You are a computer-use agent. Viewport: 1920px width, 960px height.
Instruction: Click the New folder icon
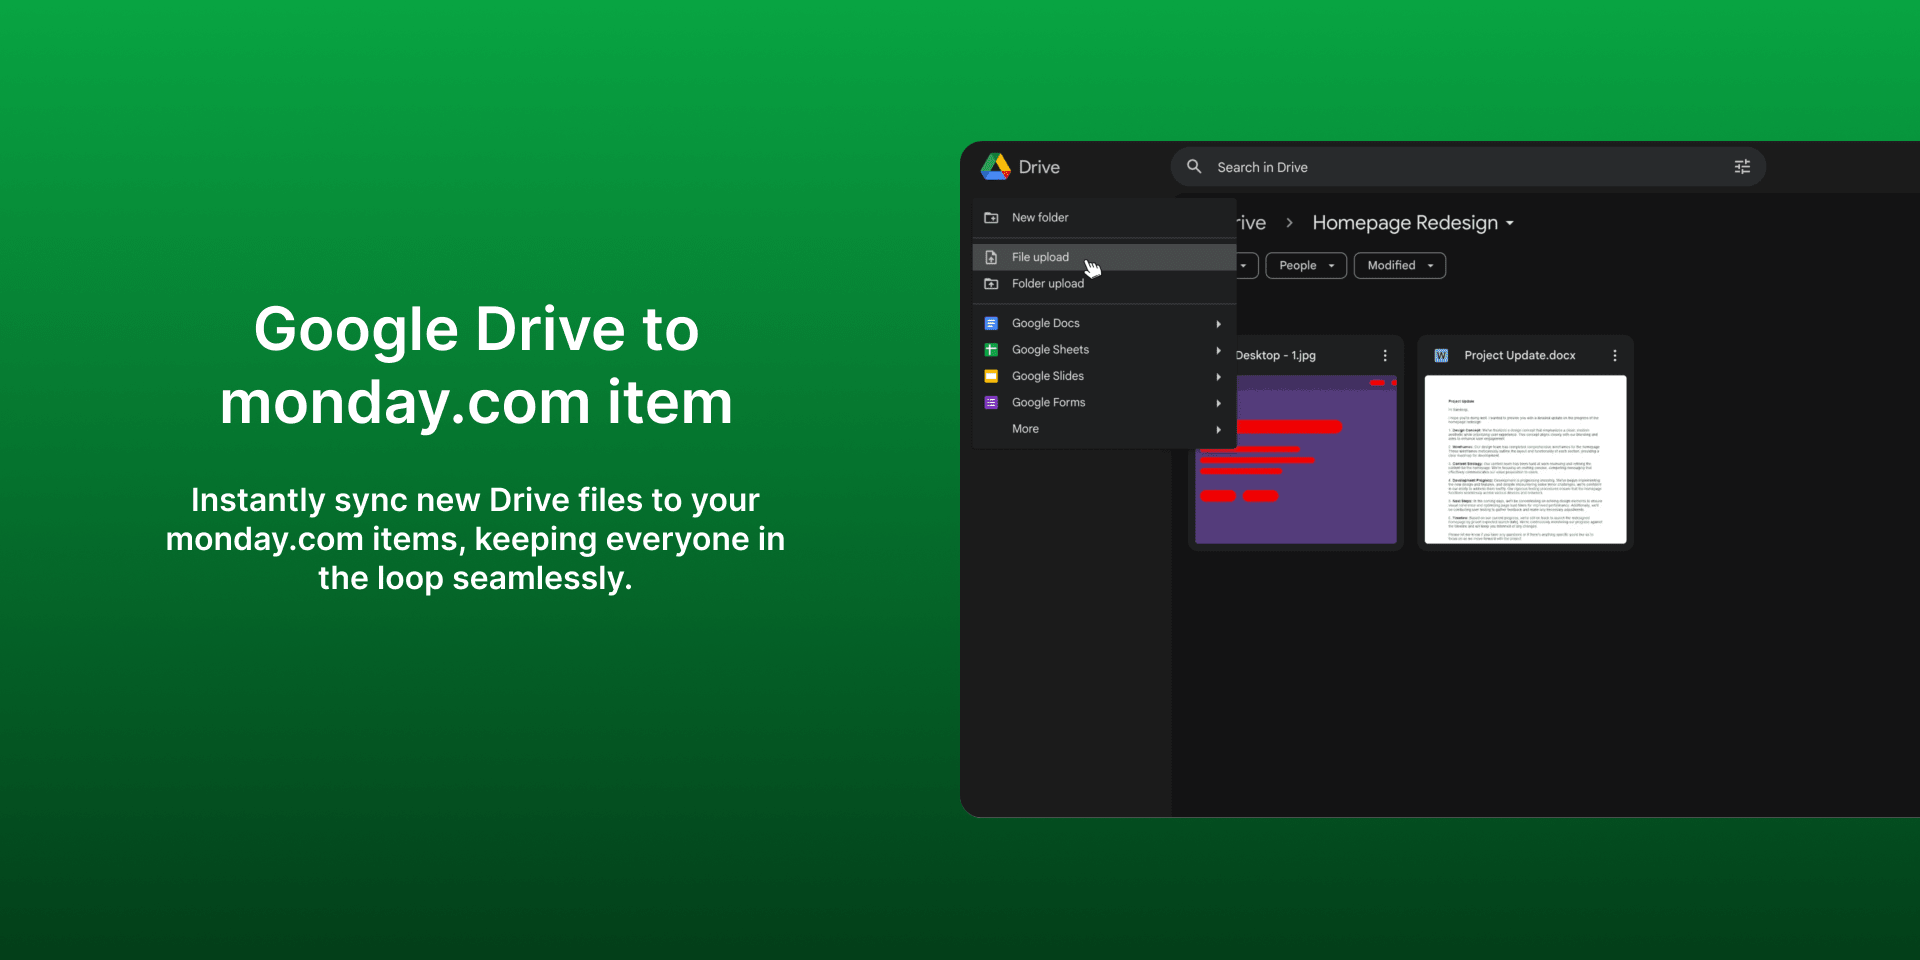click(x=991, y=217)
